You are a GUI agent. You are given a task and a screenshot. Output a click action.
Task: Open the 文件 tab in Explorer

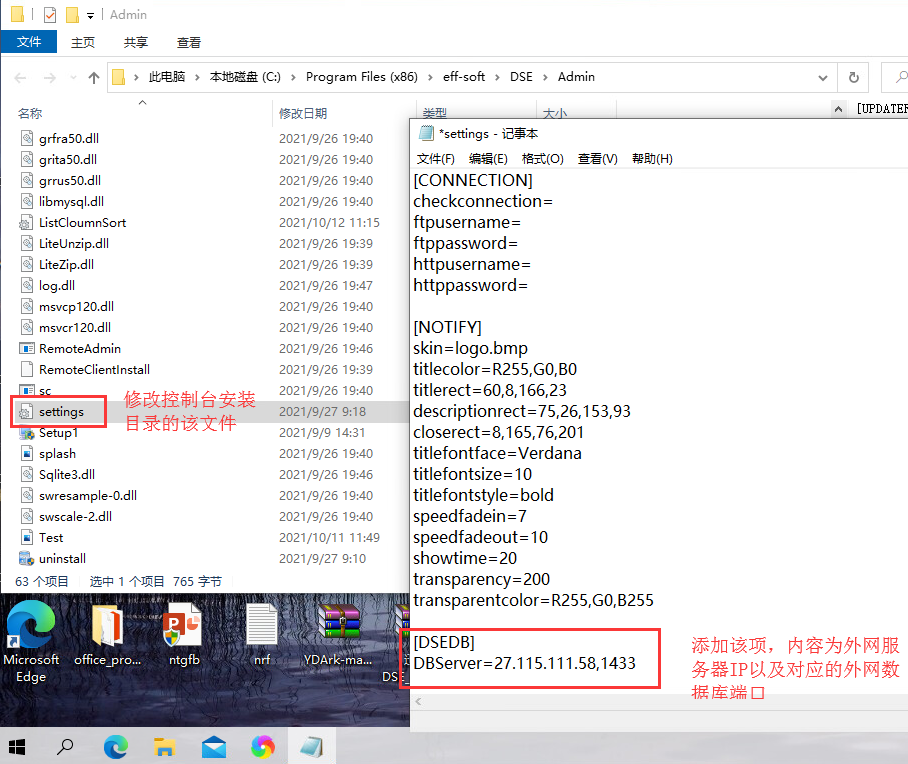(29, 42)
